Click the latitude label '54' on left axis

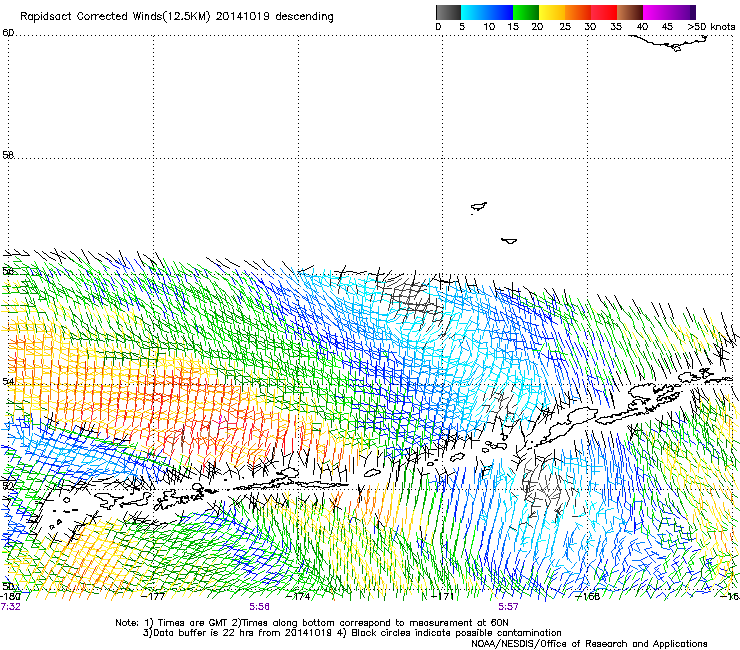(x=8, y=381)
